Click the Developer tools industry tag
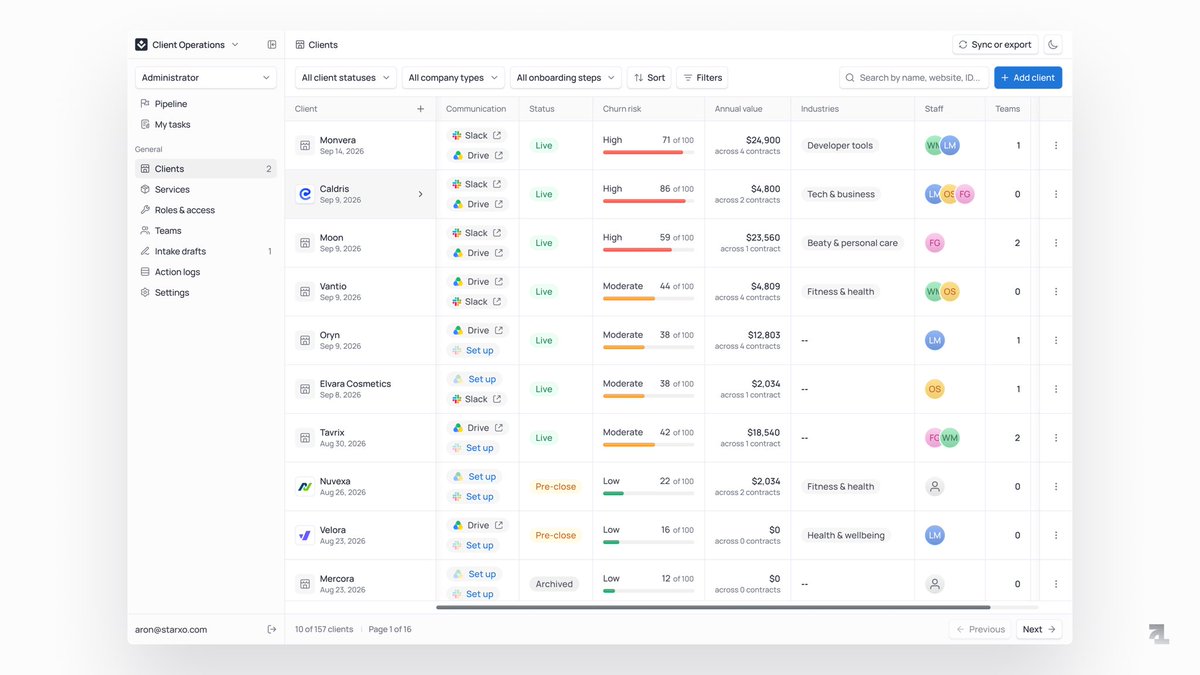 [840, 146]
